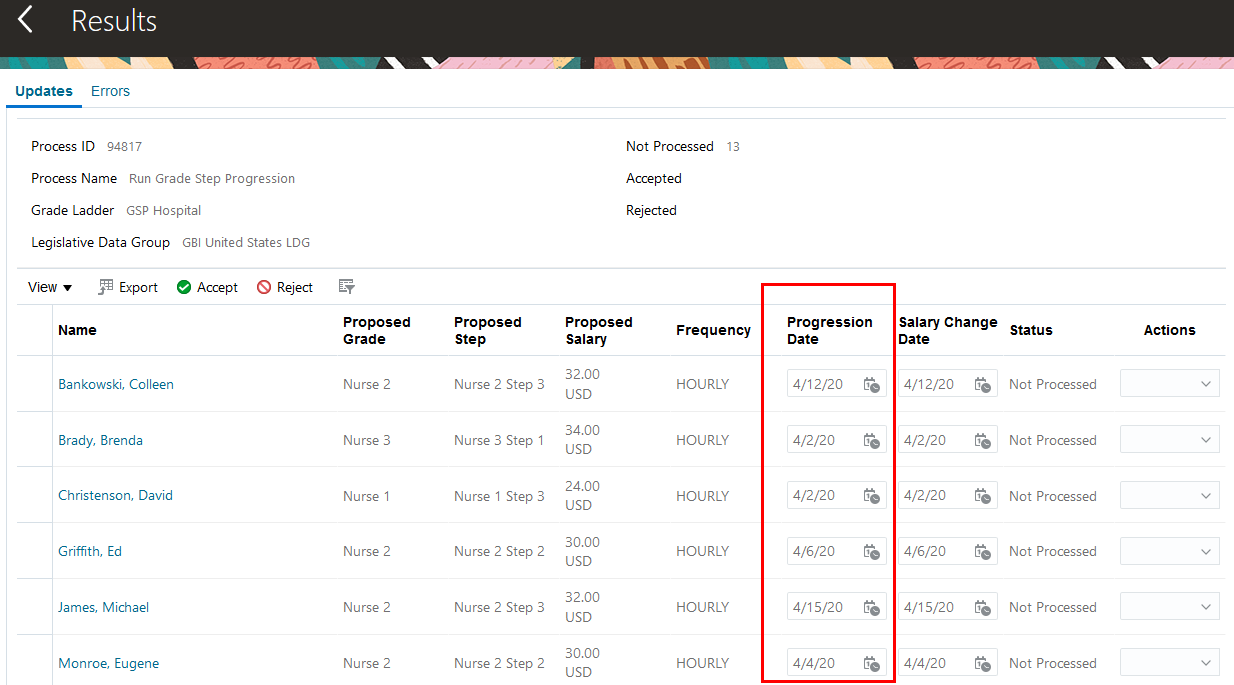This screenshot has width=1234, height=685.
Task: Click the 24.00 USD proposed salary cell
Action: [582, 495]
